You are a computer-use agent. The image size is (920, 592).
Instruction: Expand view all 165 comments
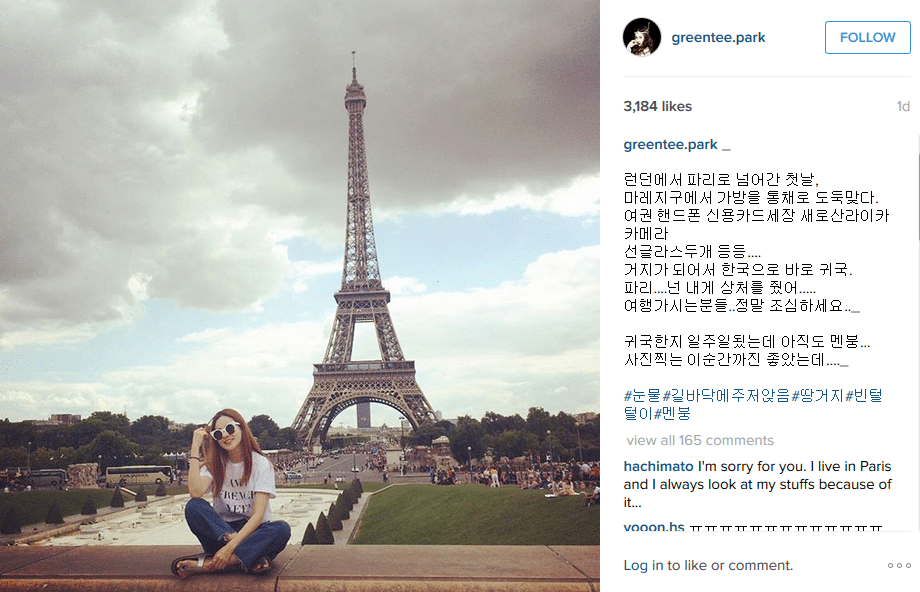click(700, 440)
